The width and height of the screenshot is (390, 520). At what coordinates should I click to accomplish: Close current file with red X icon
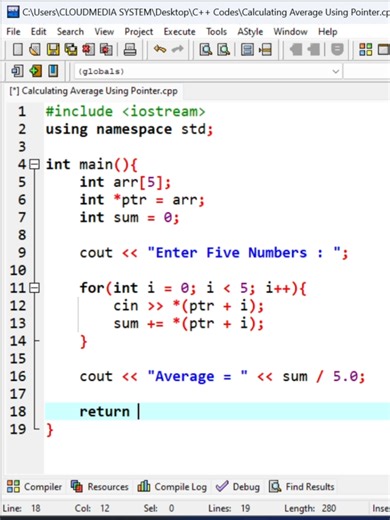coord(88,50)
